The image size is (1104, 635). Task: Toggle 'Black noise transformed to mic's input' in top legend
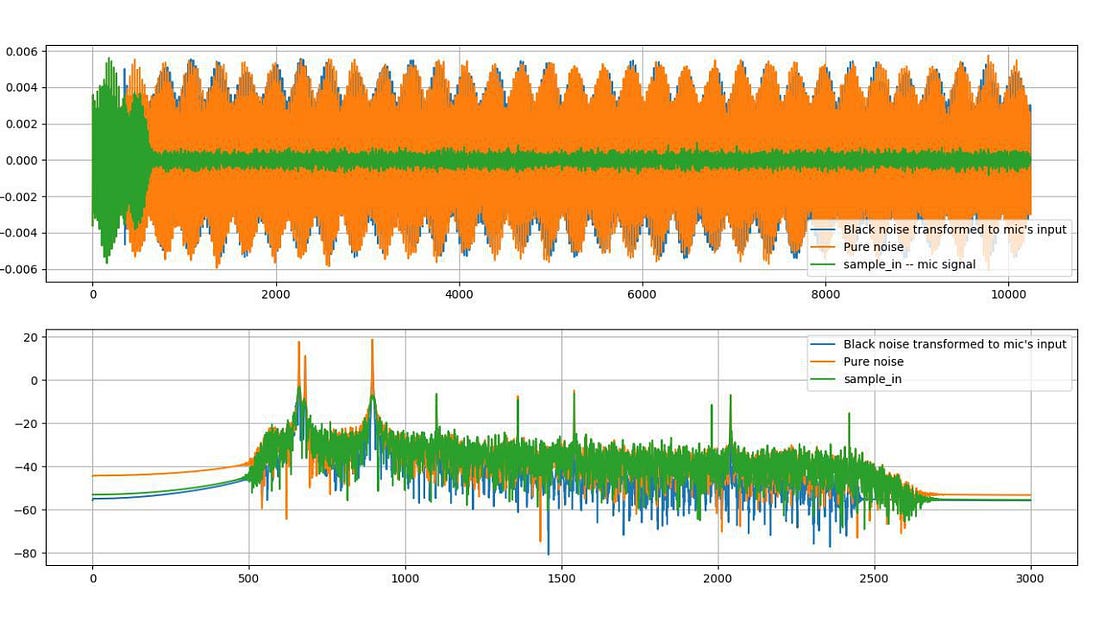940,229
